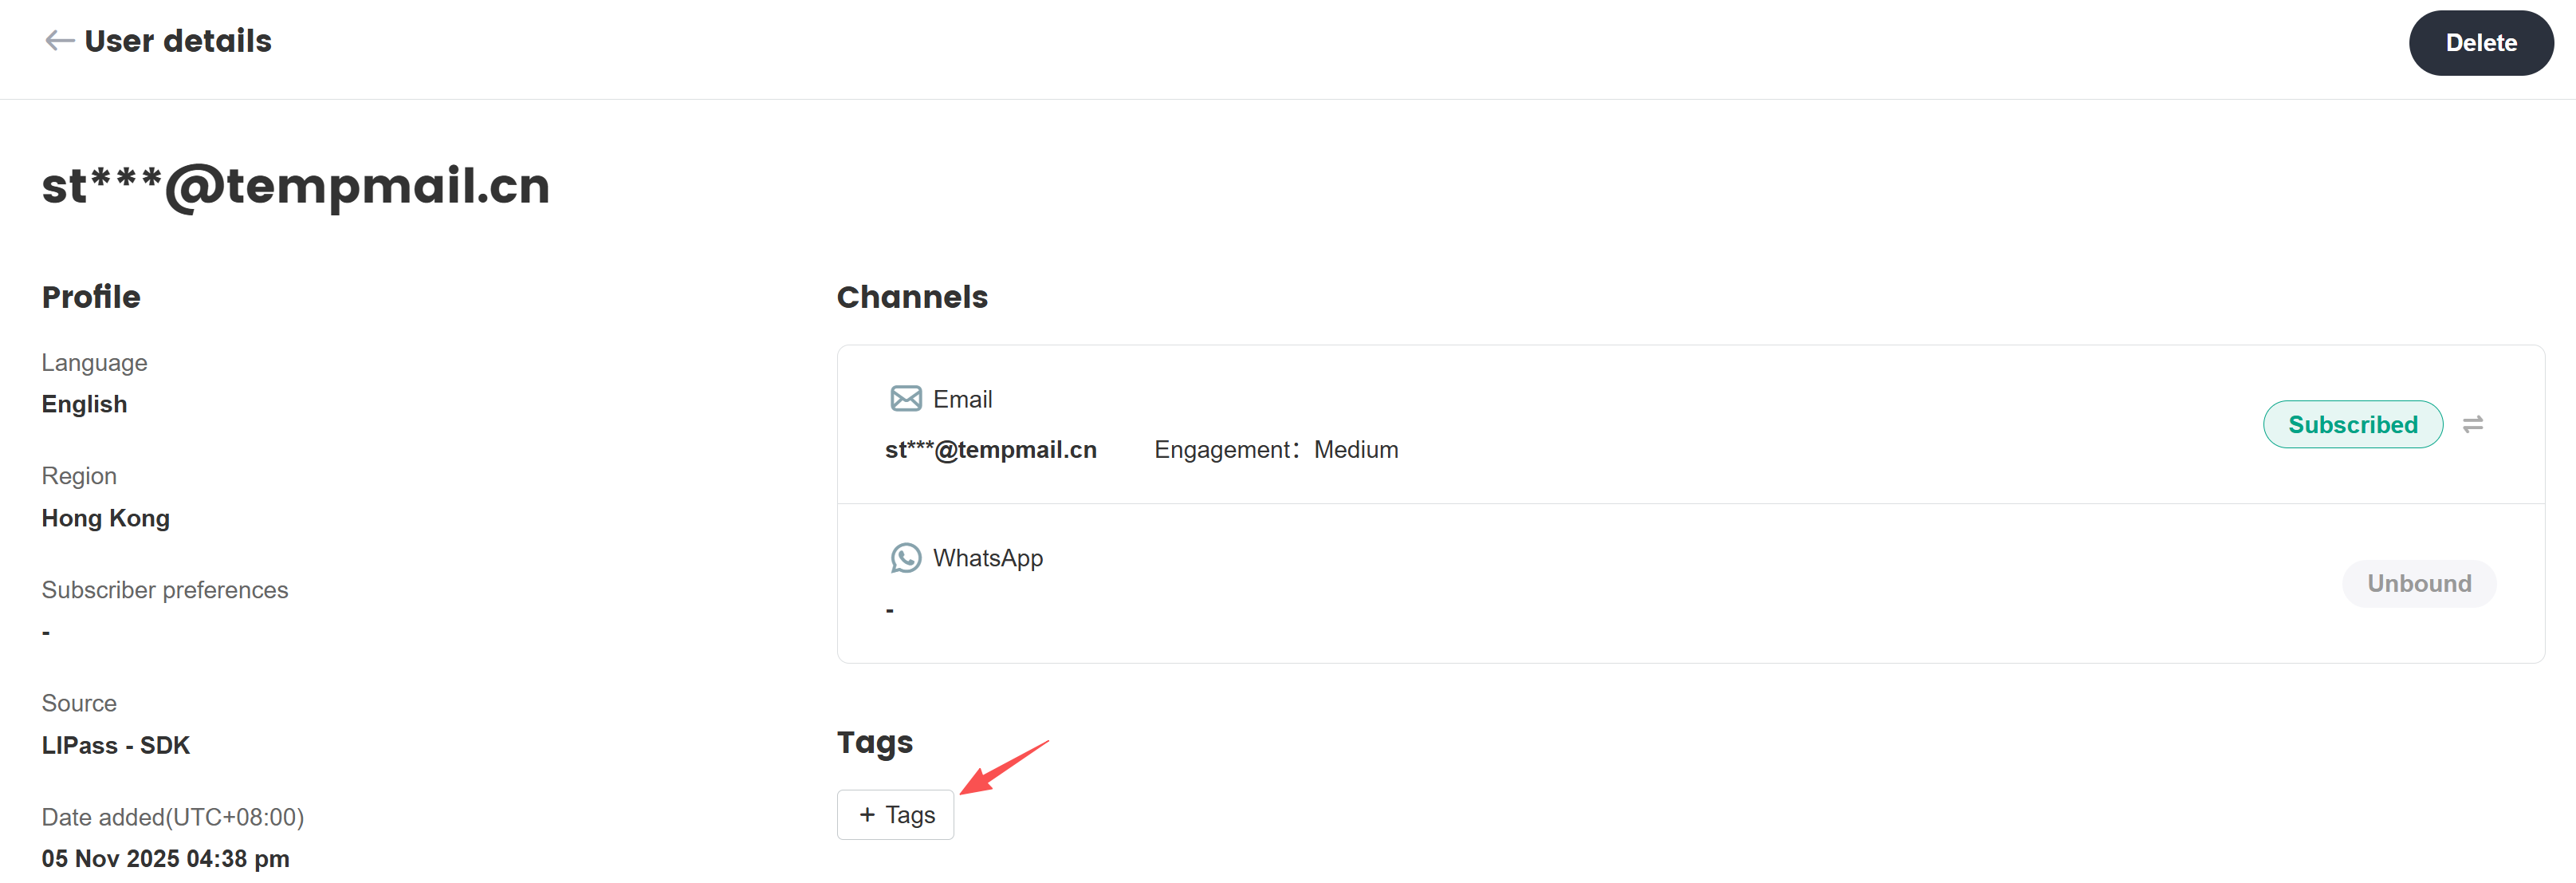2576x883 pixels.
Task: Click the Hong Kong region value
Action: [x=105, y=518]
